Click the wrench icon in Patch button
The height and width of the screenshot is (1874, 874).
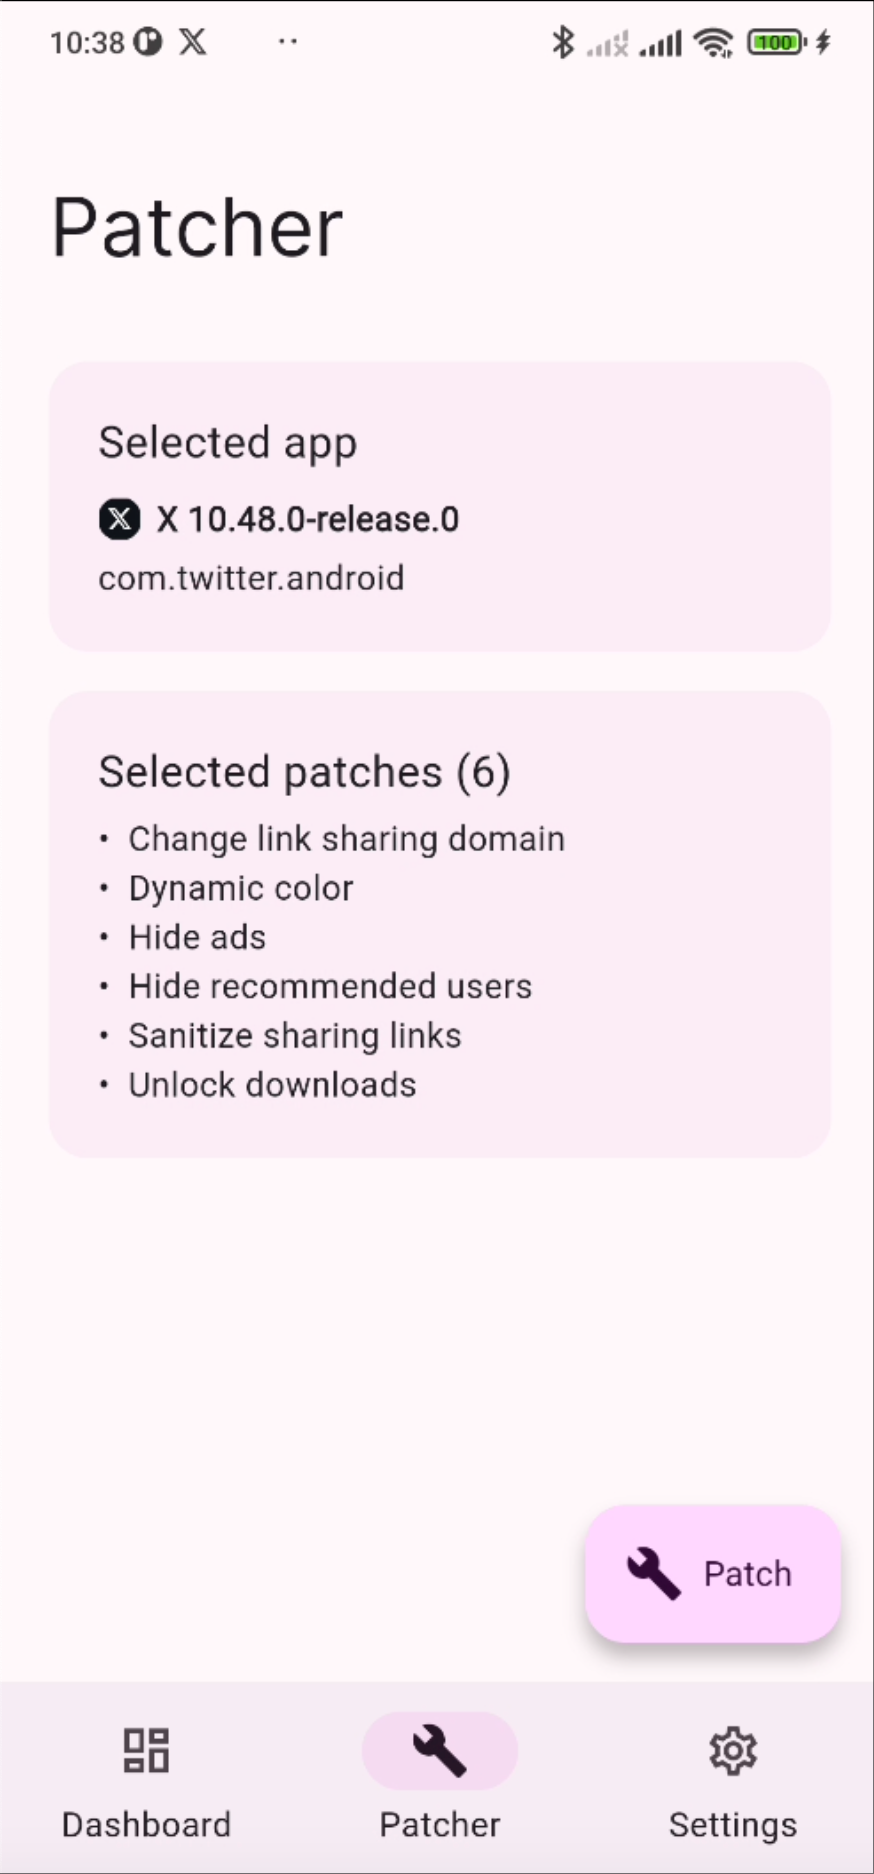pos(653,1574)
